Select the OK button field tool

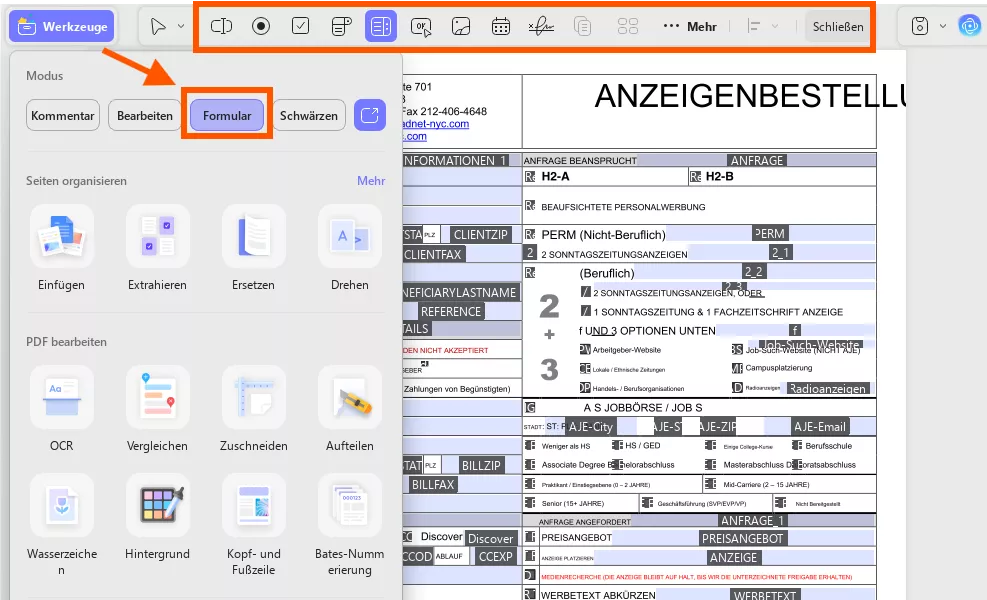(x=421, y=26)
